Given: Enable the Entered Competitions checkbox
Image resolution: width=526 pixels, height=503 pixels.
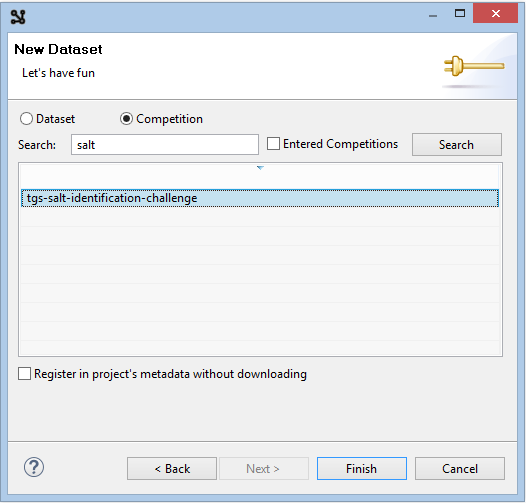Looking at the screenshot, I should (x=273, y=144).
